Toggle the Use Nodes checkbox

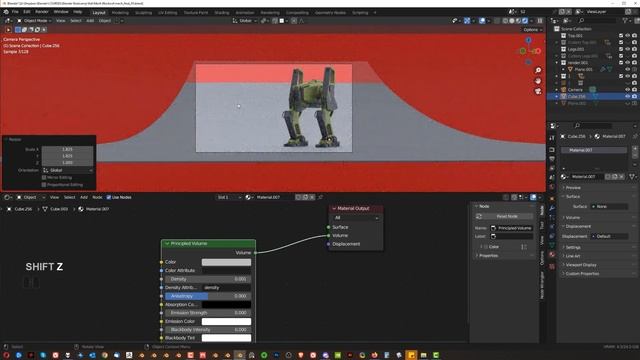pyautogui.click(x=109, y=197)
